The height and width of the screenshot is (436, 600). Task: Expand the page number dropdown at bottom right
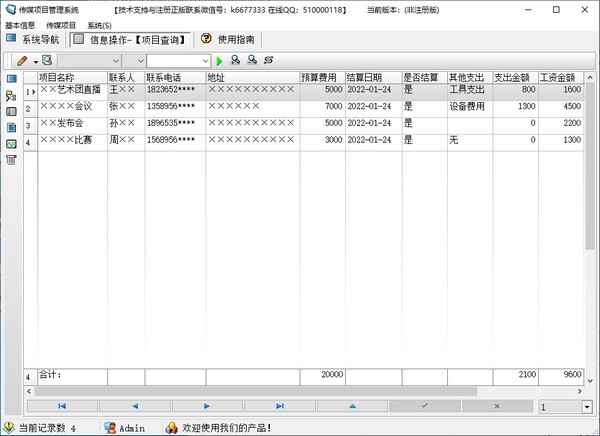pos(586,407)
